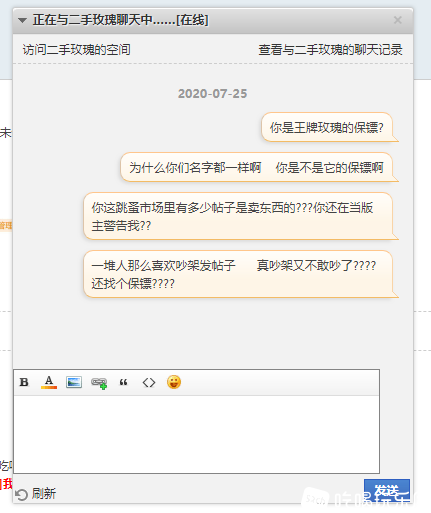Click the blue 发送 send button
This screenshot has height=513, width=431.
click(387, 491)
